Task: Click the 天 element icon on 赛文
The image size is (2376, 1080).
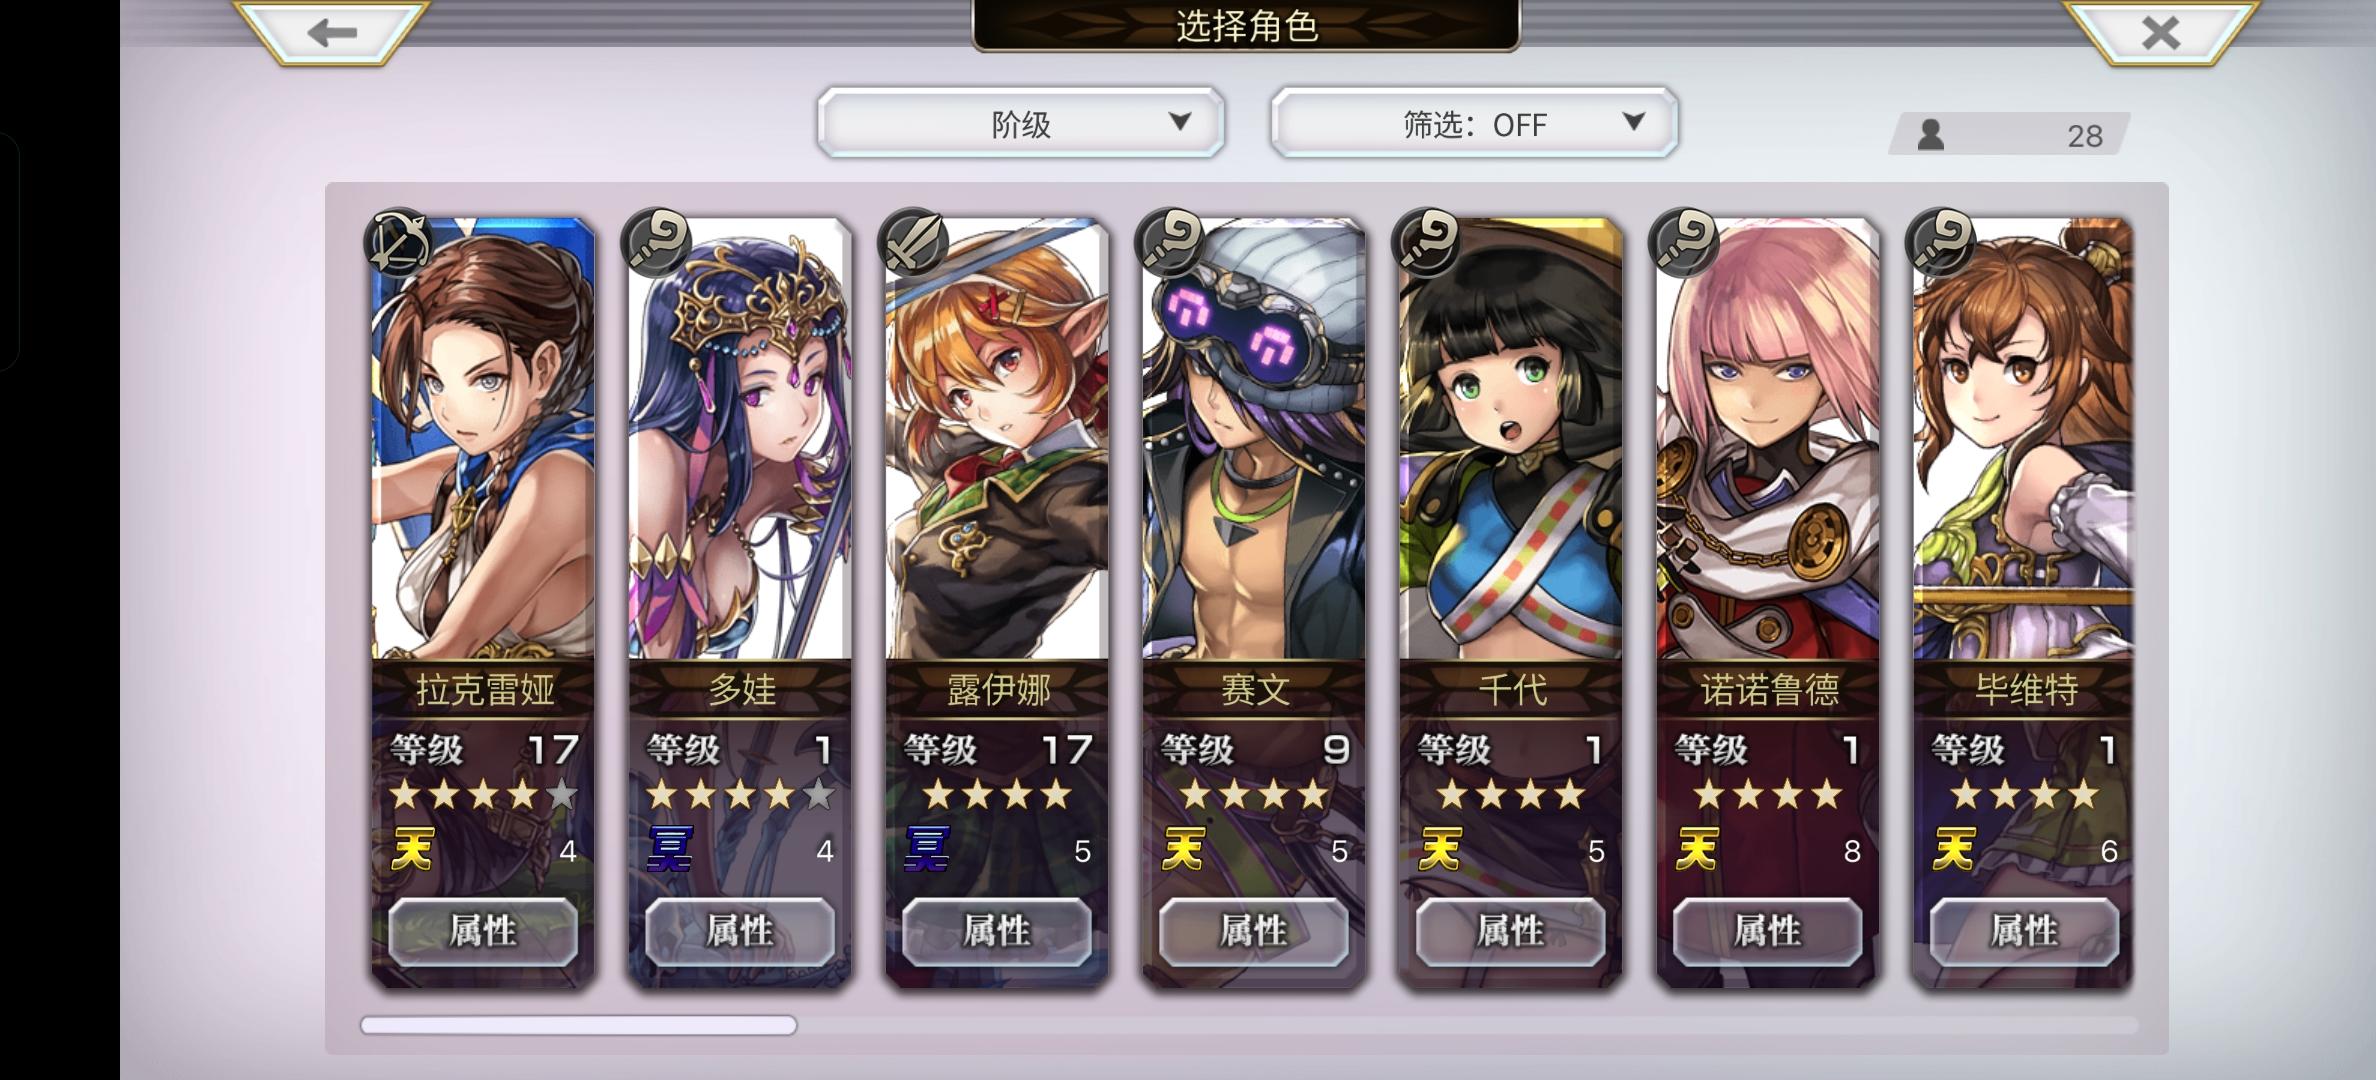Action: pos(1183,849)
